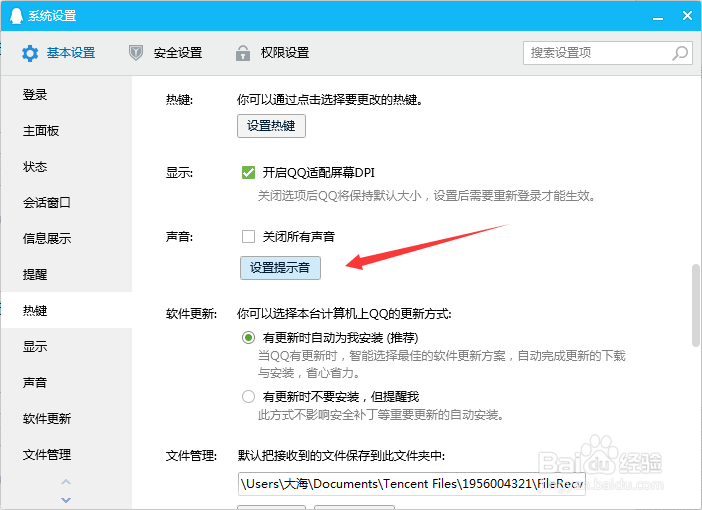Uncheck 开启QQ适配屏幕DPI checkbox
The image size is (702, 510).
248,172
